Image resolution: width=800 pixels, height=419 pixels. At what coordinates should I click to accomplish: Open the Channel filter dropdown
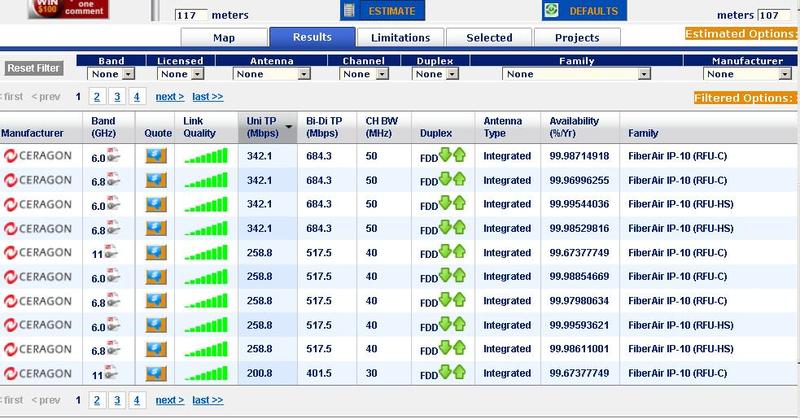tap(364, 74)
